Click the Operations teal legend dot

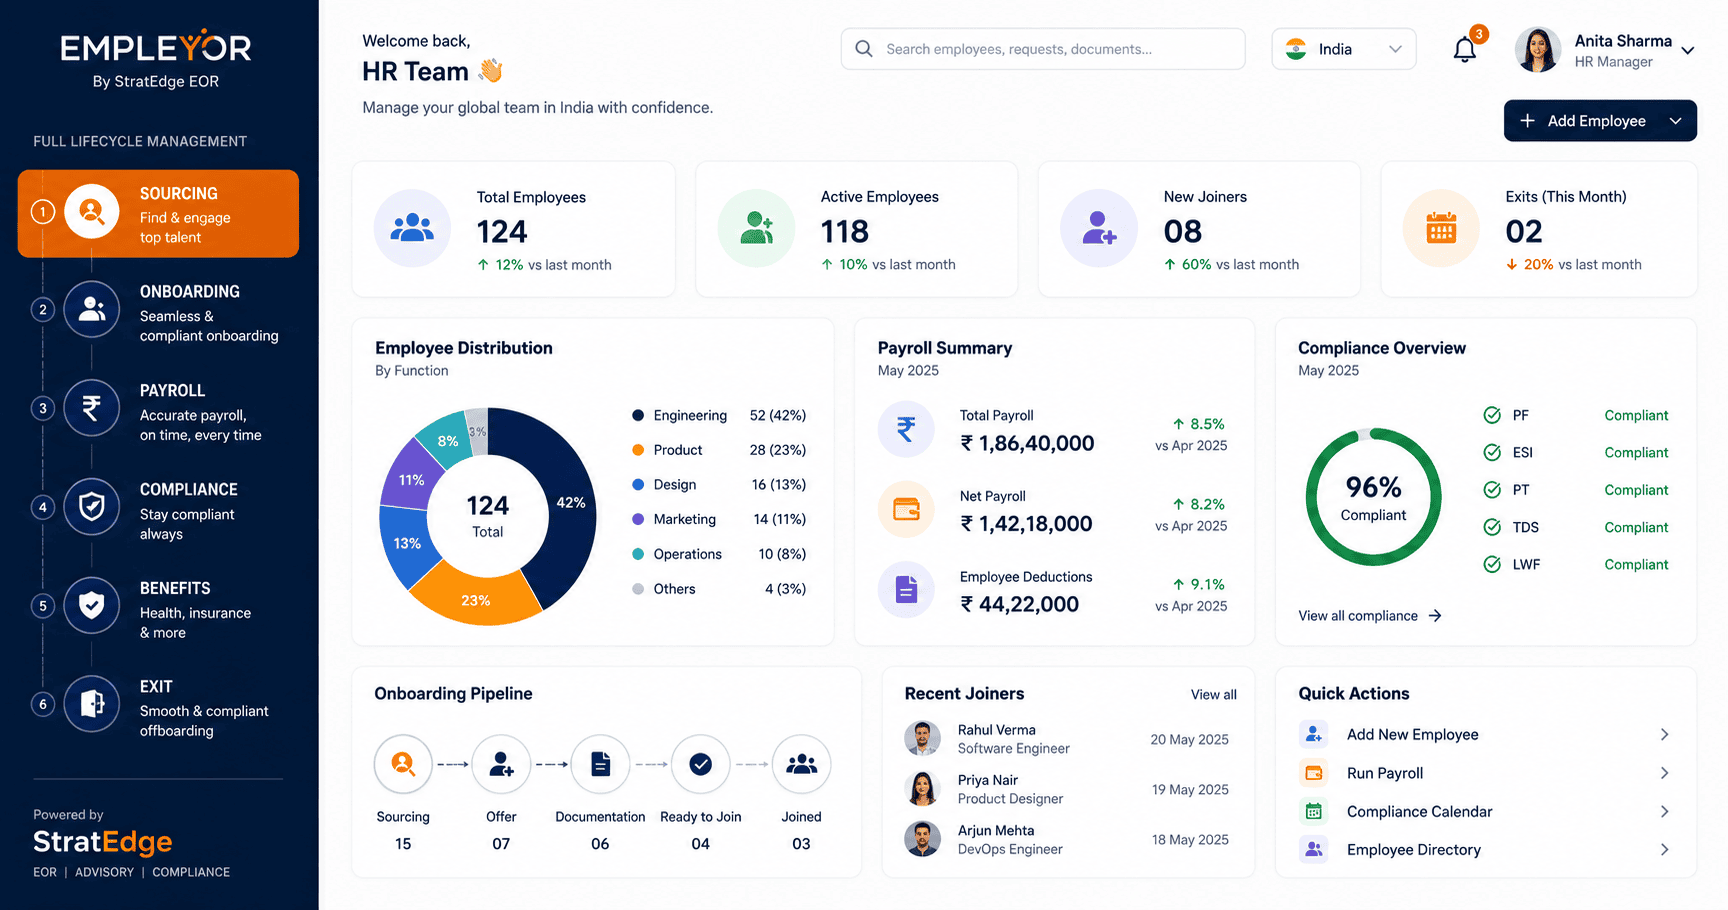(638, 554)
